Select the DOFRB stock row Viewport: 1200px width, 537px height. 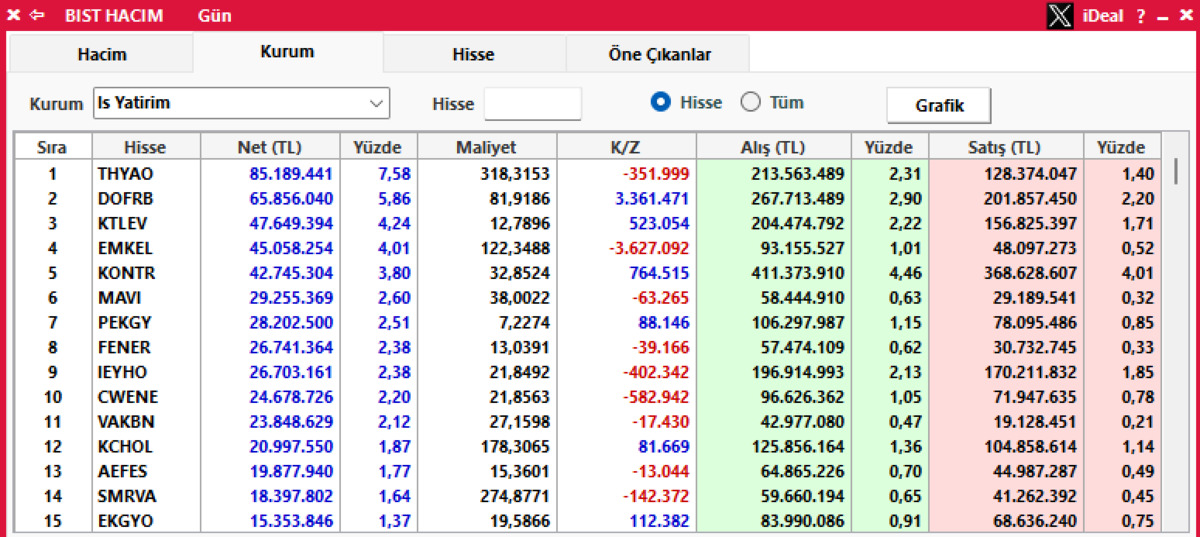click(588, 199)
